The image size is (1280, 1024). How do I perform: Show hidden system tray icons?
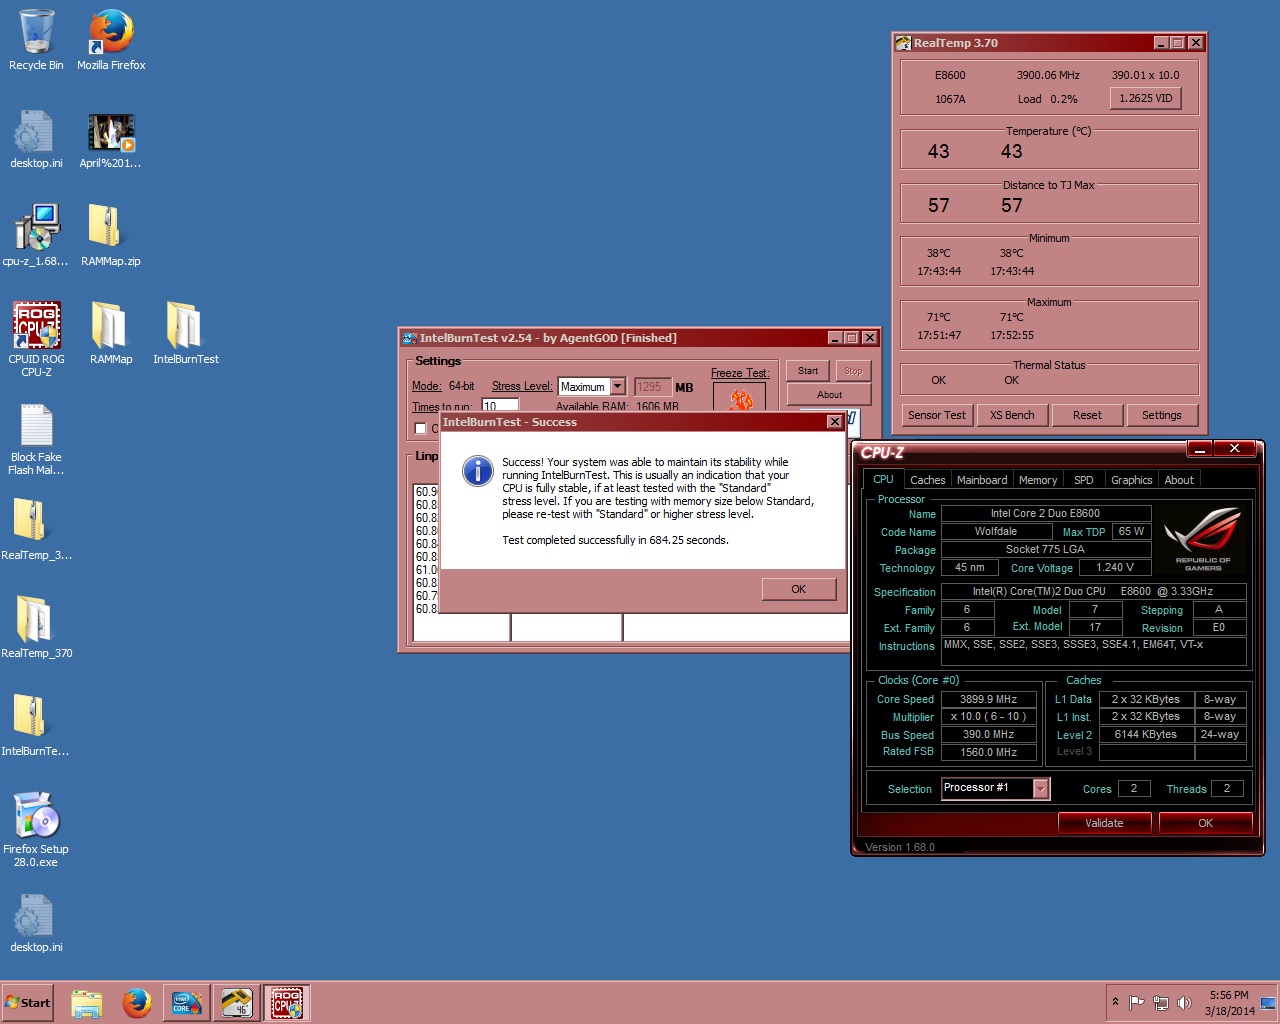(x=1115, y=1002)
